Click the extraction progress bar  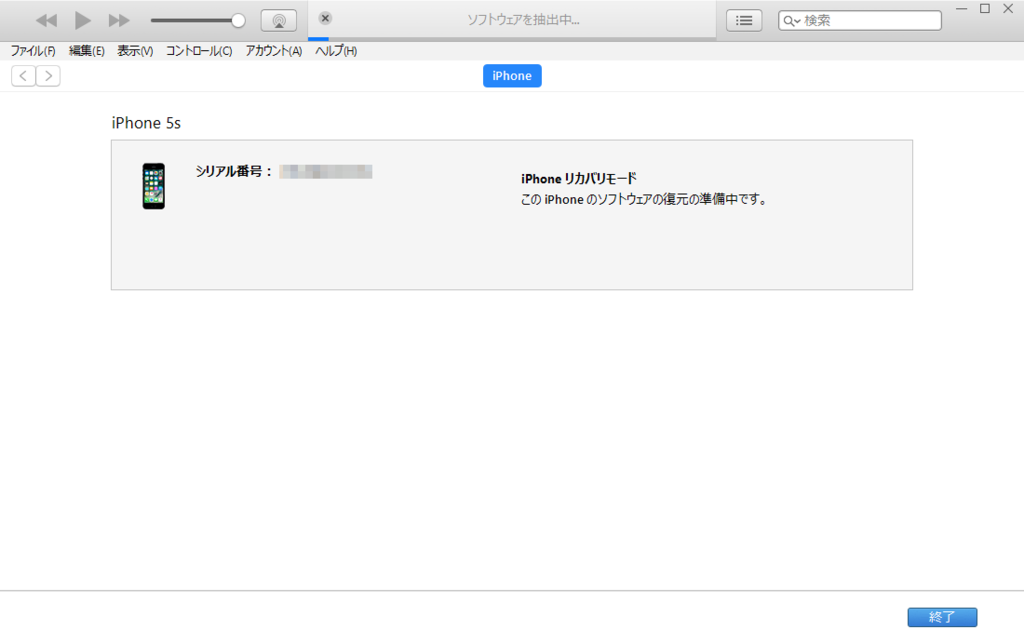tap(512, 39)
